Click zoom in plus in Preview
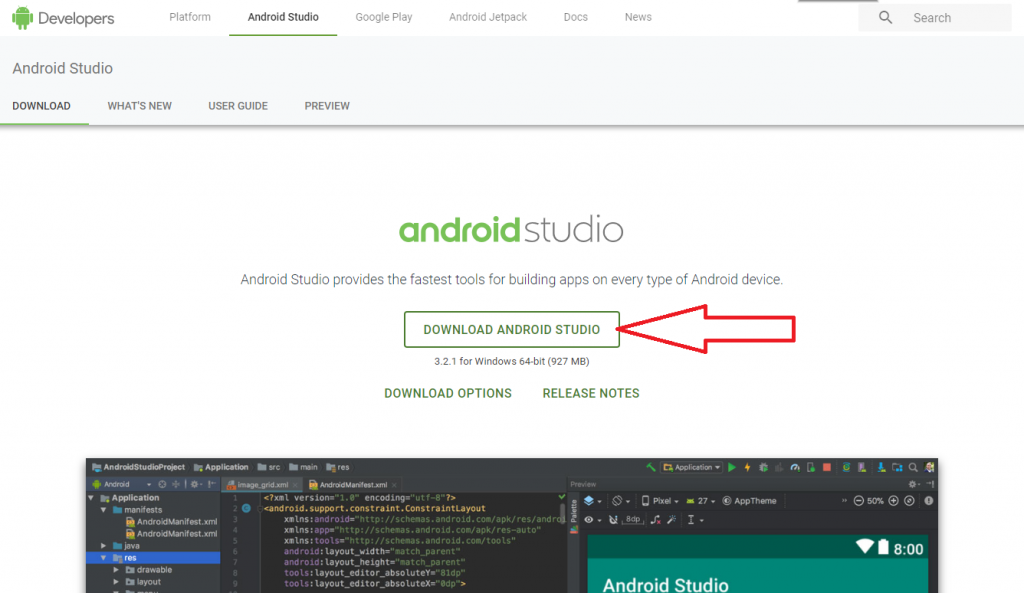 tap(893, 501)
